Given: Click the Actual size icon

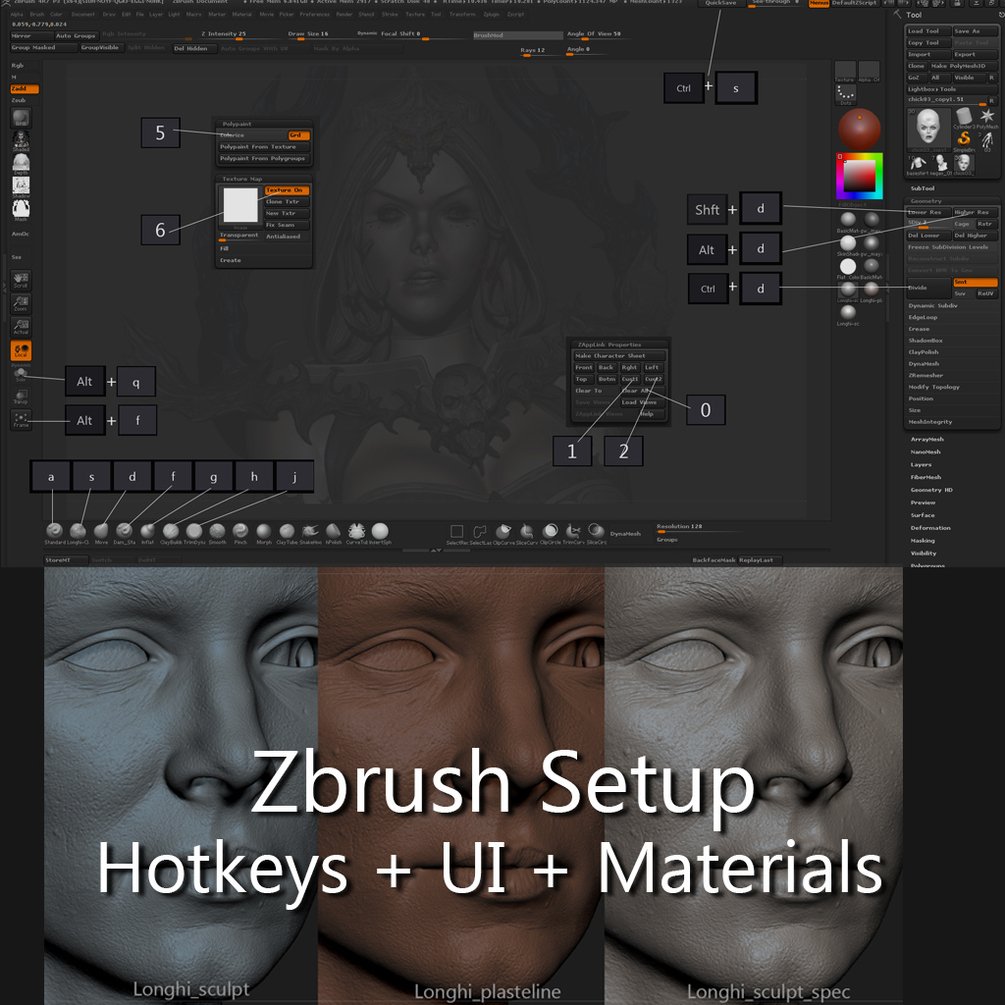Looking at the screenshot, I should 21,326.
